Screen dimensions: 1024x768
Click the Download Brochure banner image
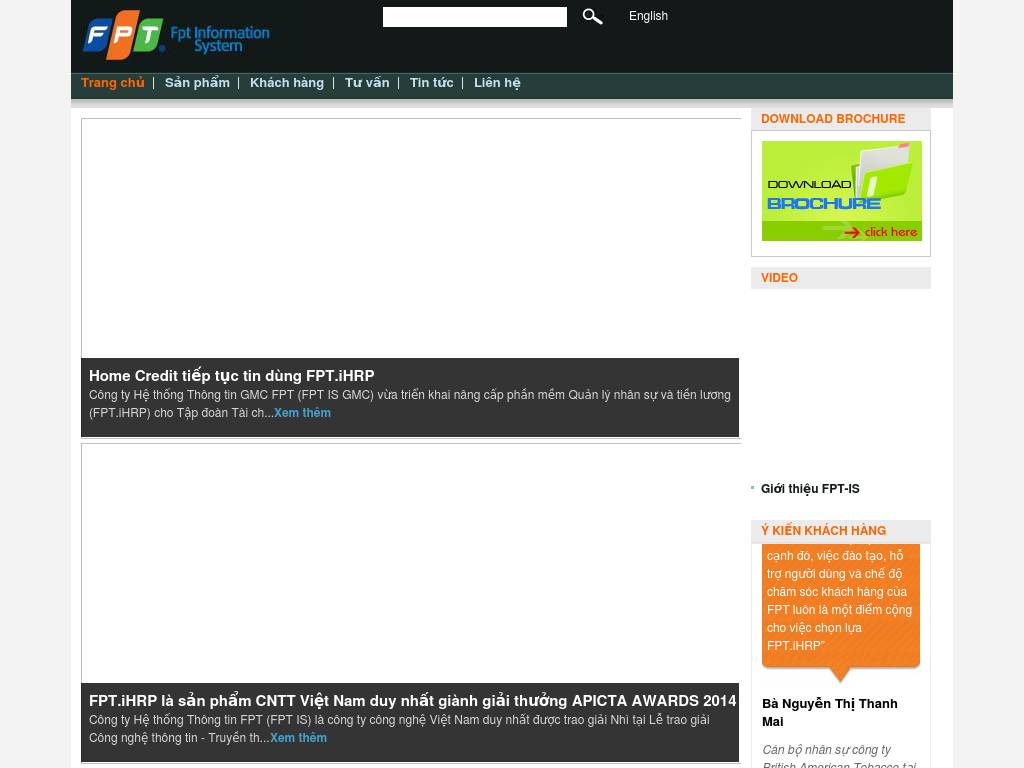841,191
